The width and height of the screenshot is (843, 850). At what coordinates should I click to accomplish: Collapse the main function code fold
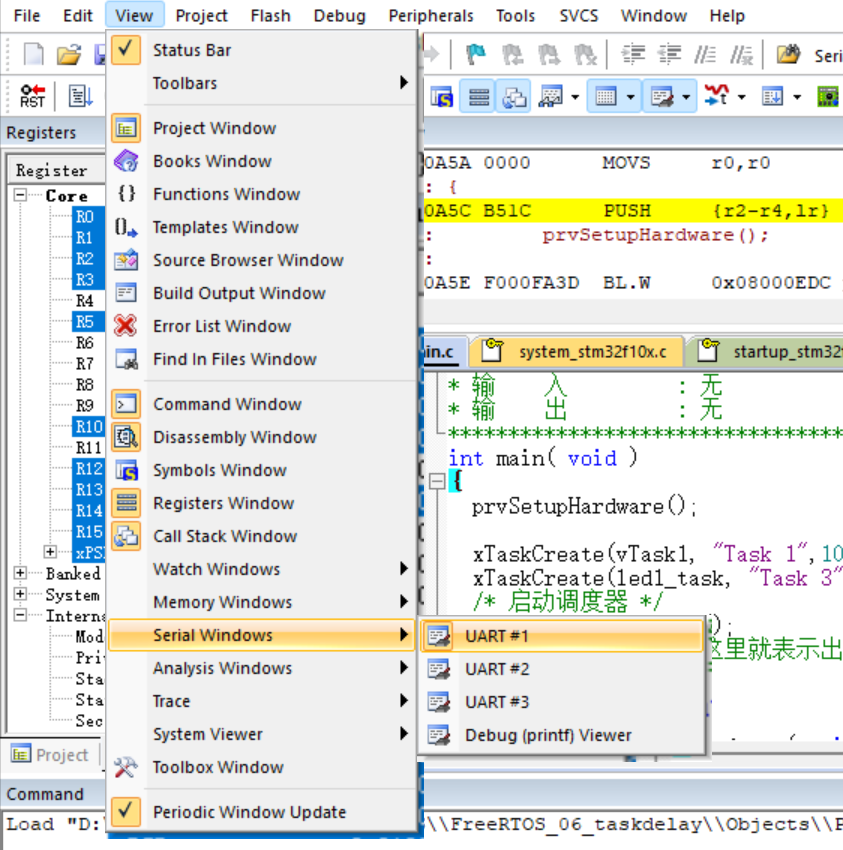pyautogui.click(x=437, y=480)
